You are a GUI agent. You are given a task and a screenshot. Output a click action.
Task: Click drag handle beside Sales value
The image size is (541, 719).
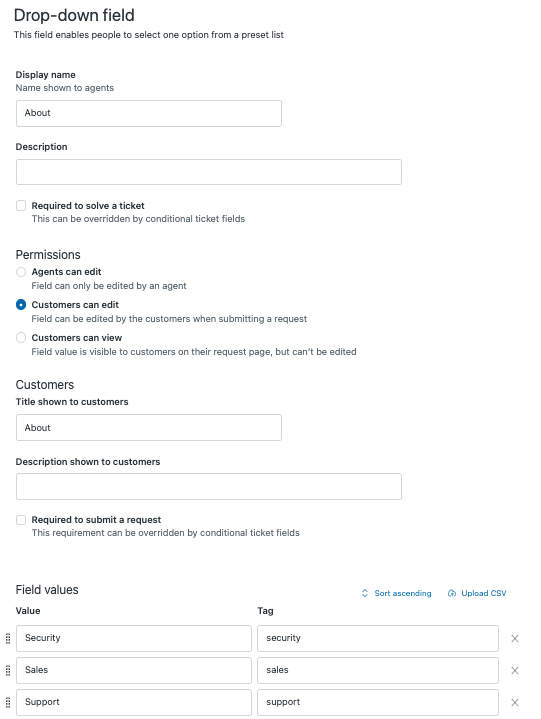(8, 670)
